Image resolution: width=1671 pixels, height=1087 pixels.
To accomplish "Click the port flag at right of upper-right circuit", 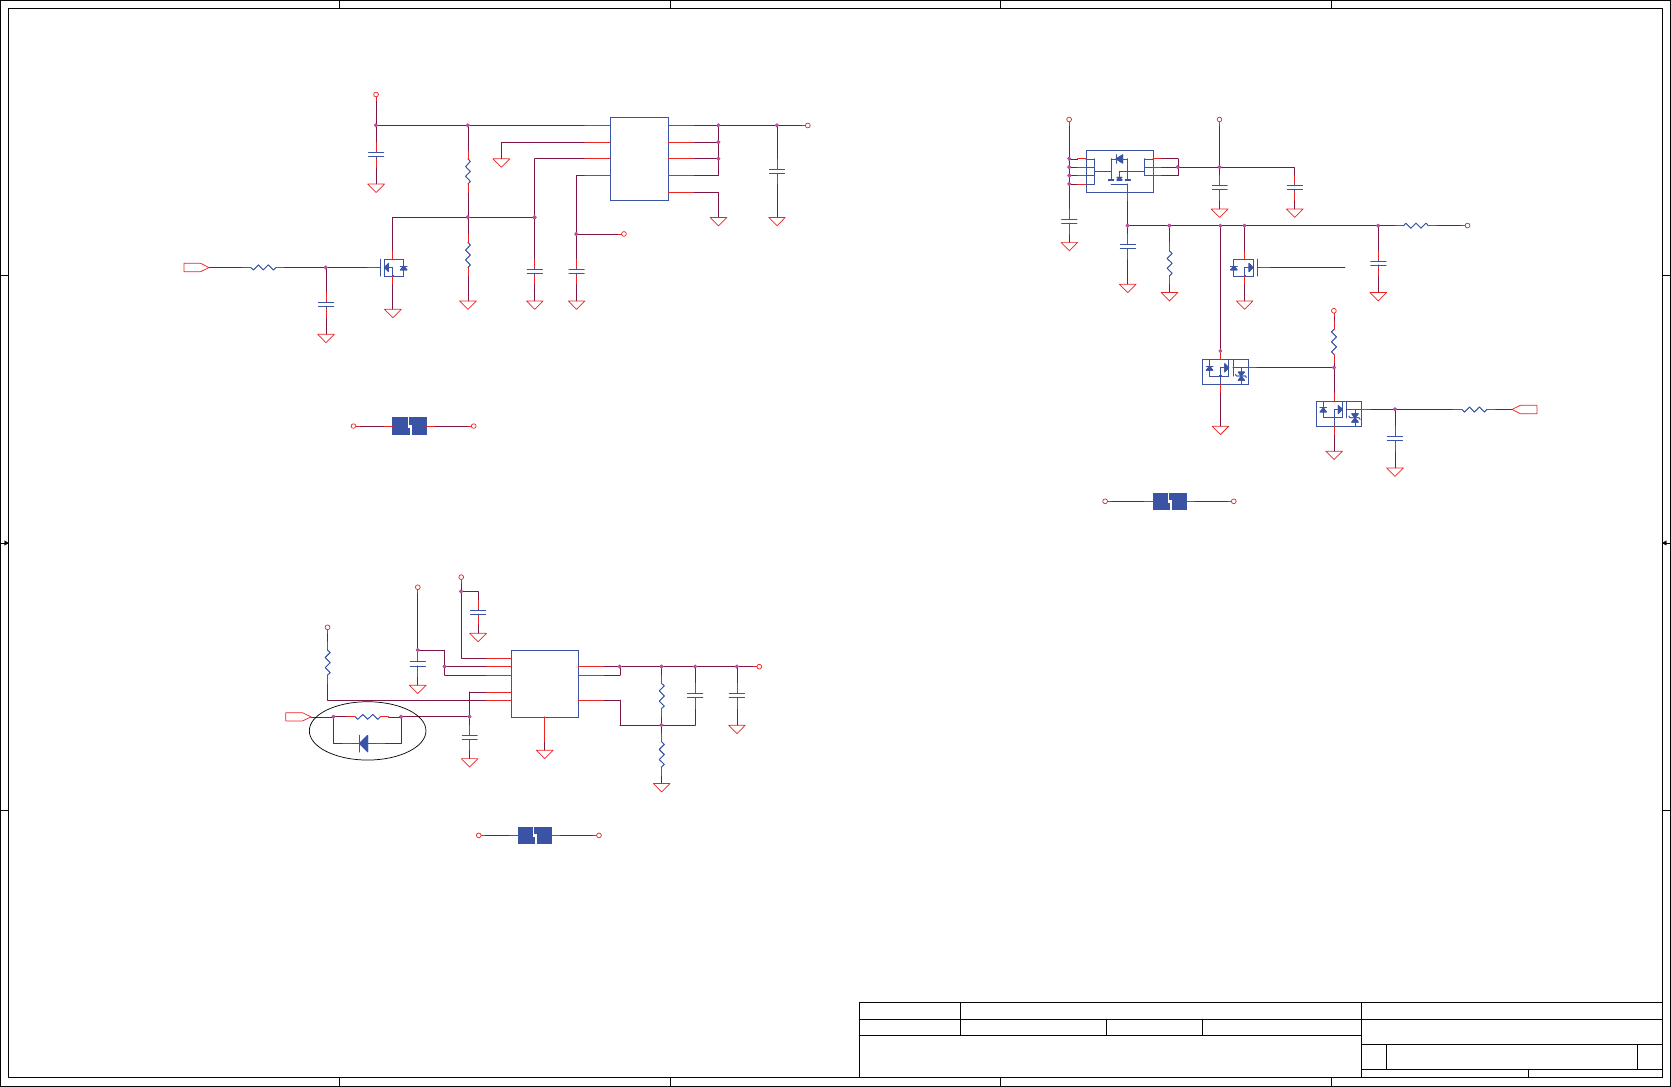I will tap(1525, 409).
